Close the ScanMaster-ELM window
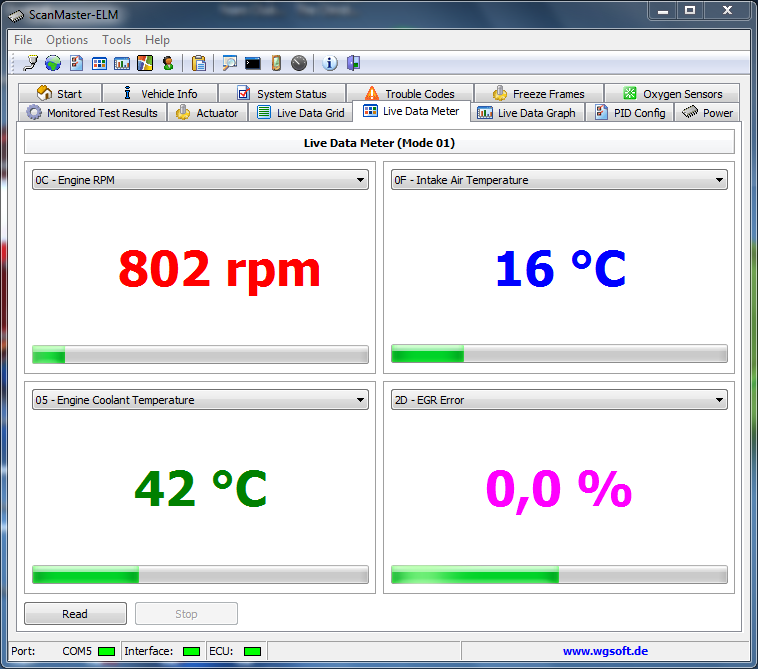 (727, 11)
